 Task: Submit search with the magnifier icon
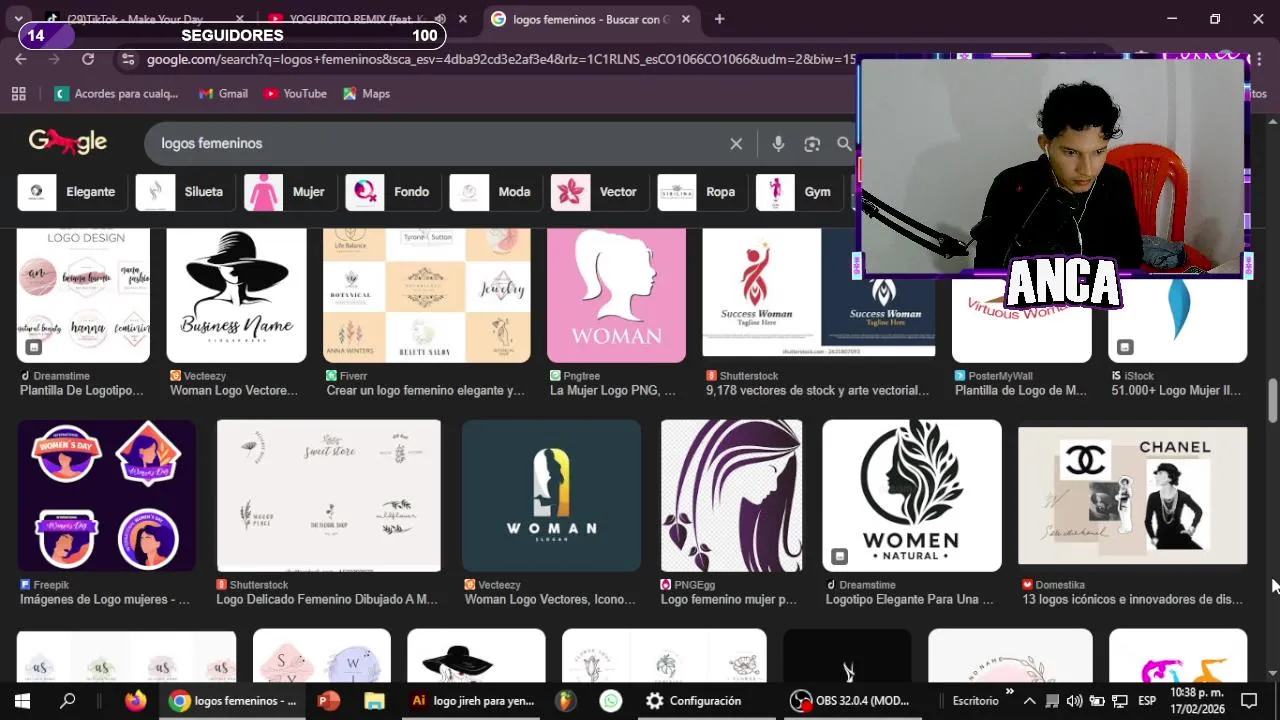(x=844, y=144)
